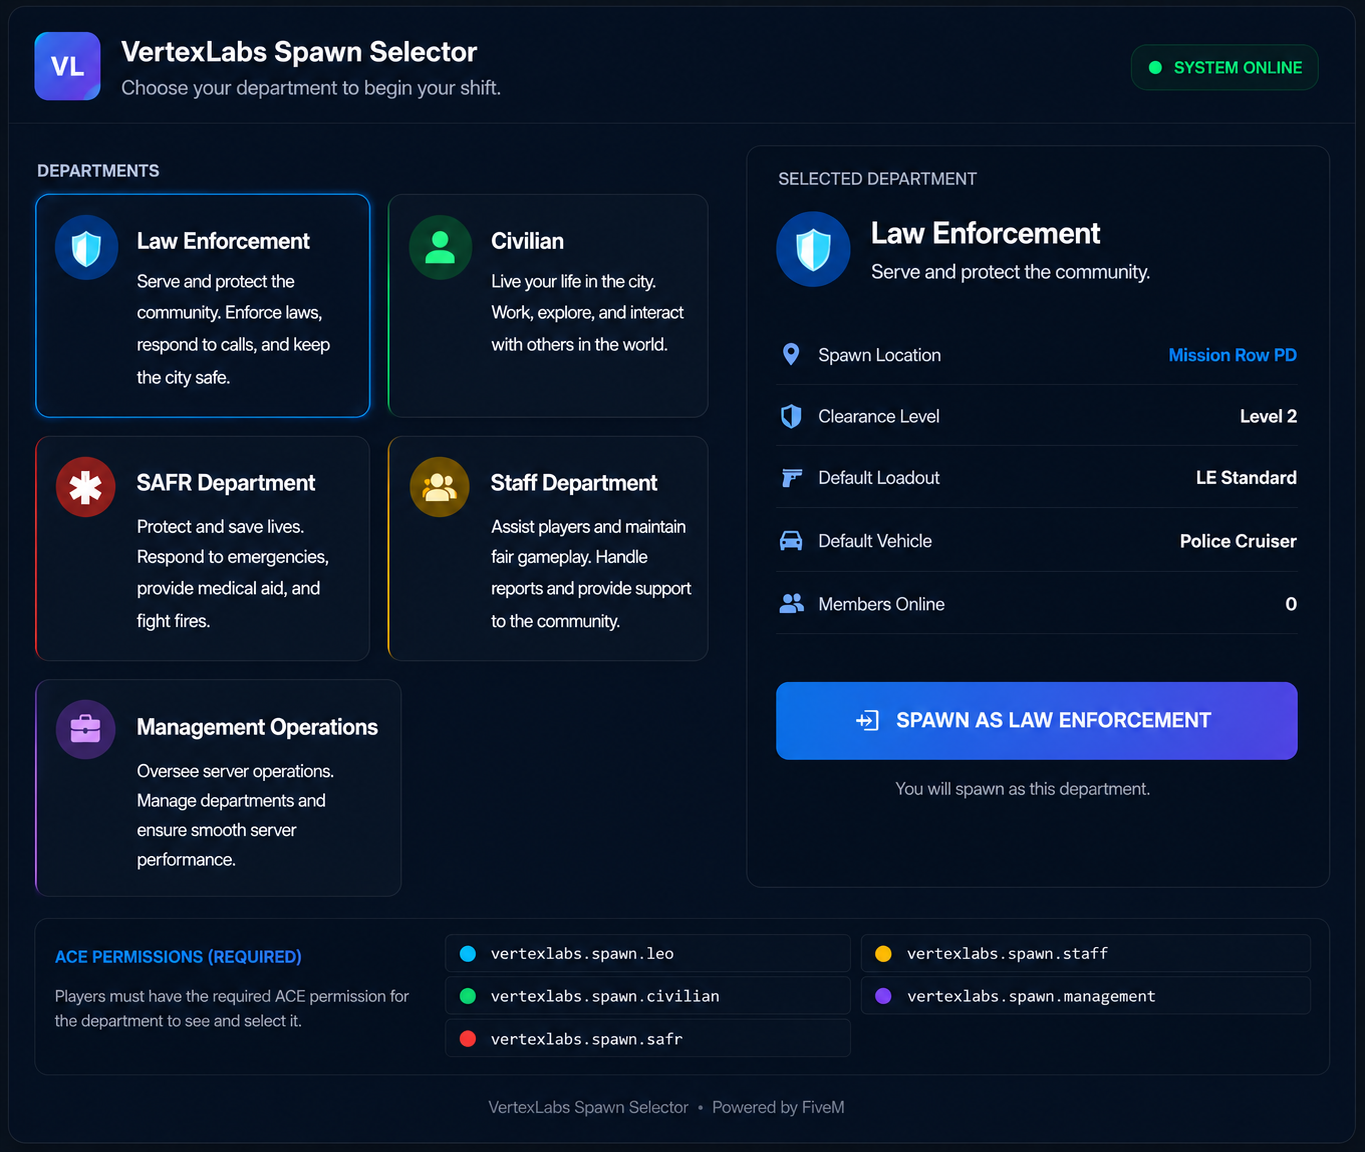
Task: Open the Mission Row PD location link
Action: [1232, 355]
